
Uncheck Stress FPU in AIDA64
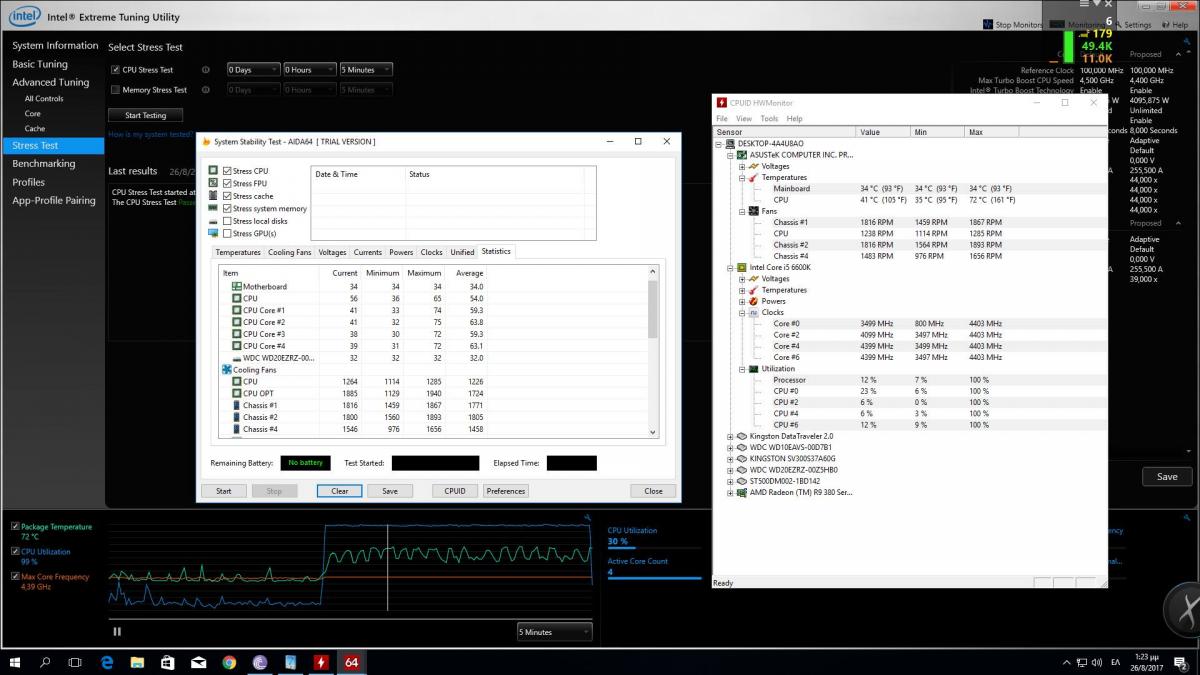pos(227,184)
